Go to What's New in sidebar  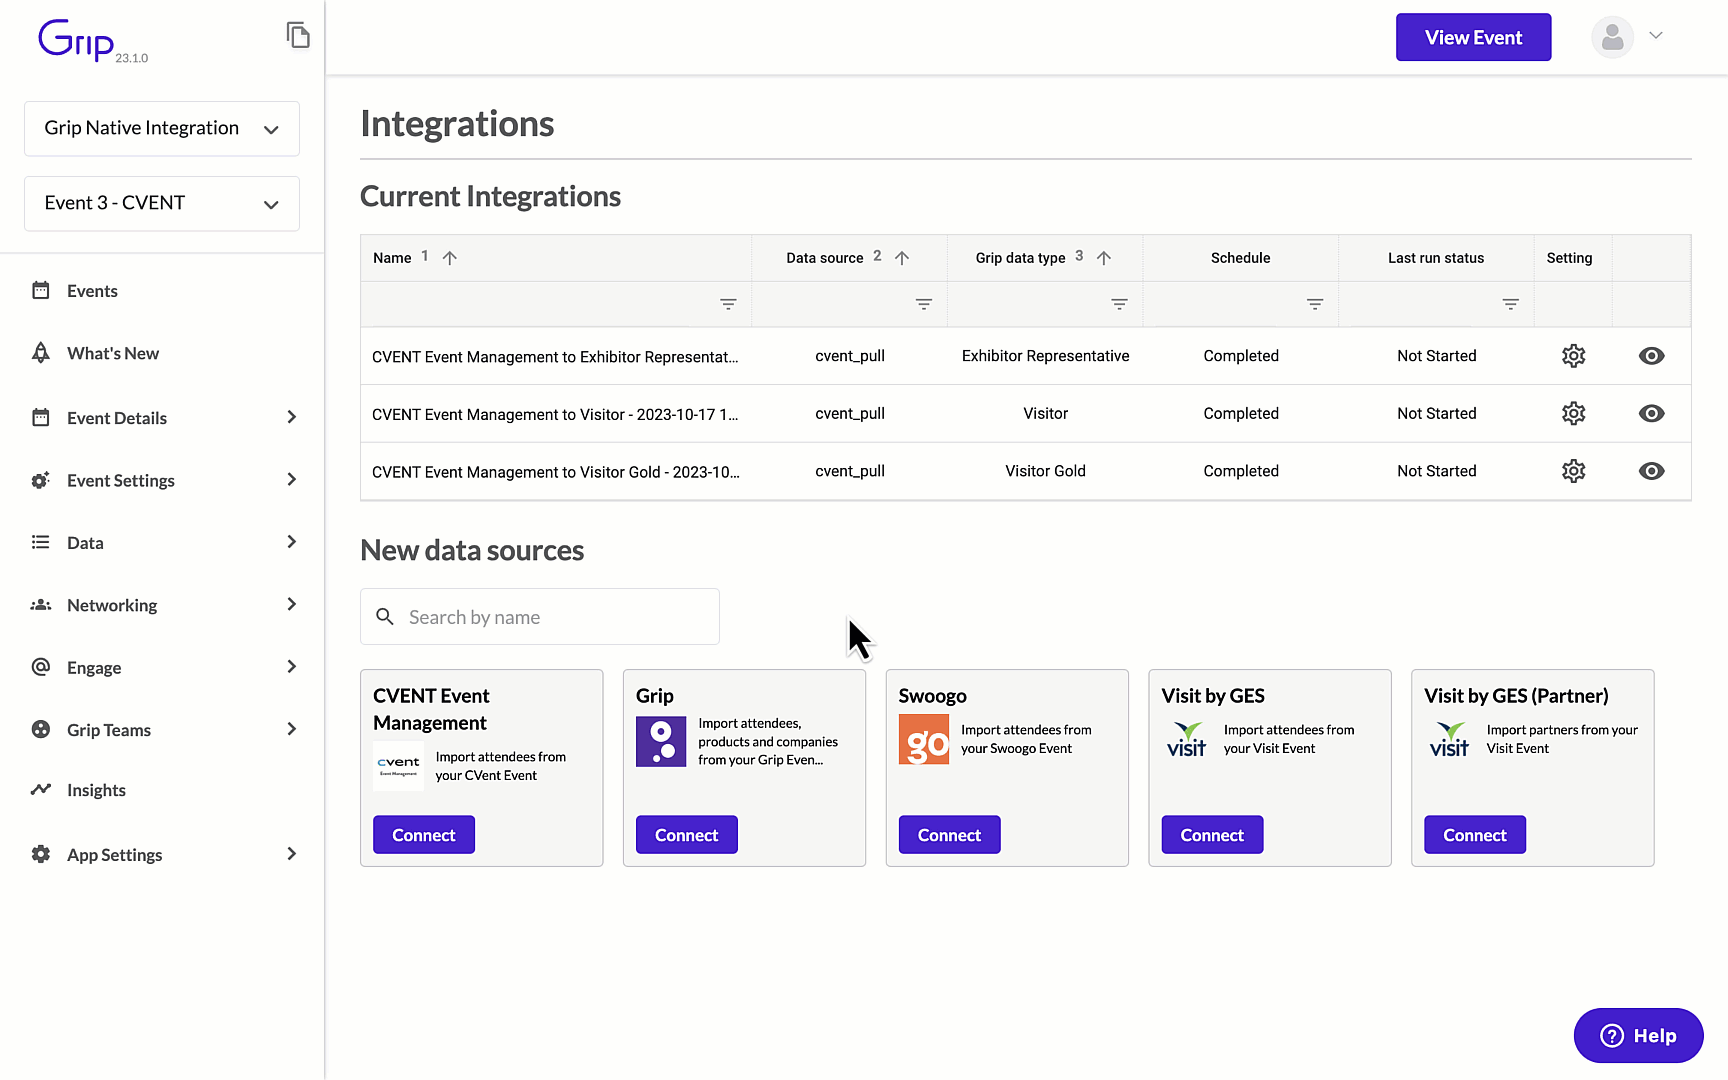[x=112, y=353]
